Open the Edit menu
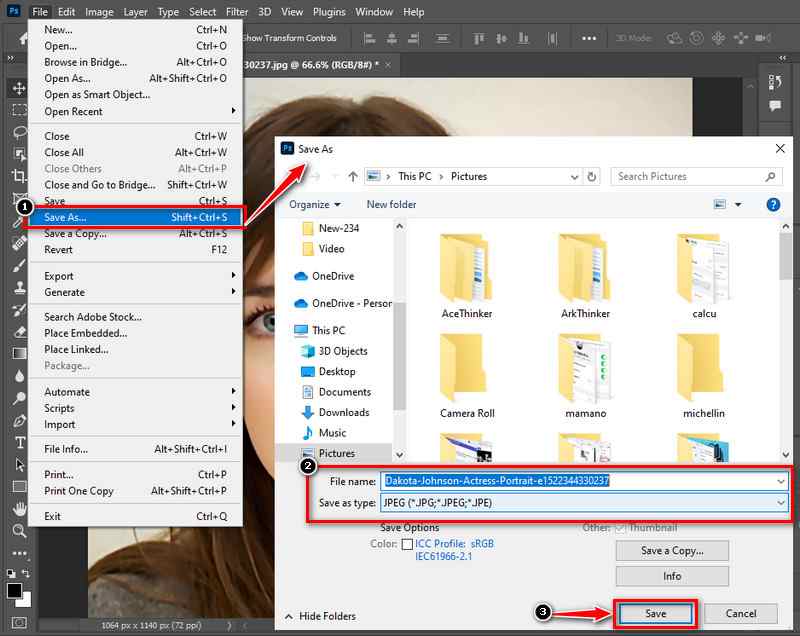The image size is (800, 636). coord(66,12)
